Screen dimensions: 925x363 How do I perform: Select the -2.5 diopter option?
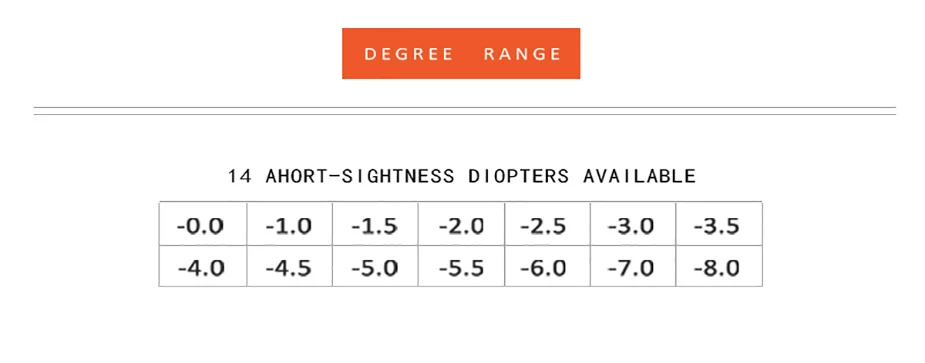[x=547, y=224]
